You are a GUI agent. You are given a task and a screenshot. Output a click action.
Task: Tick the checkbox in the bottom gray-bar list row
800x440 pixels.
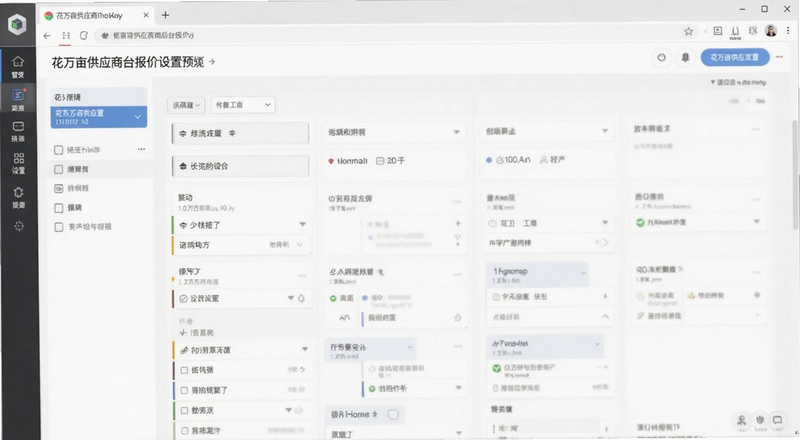[184, 431]
